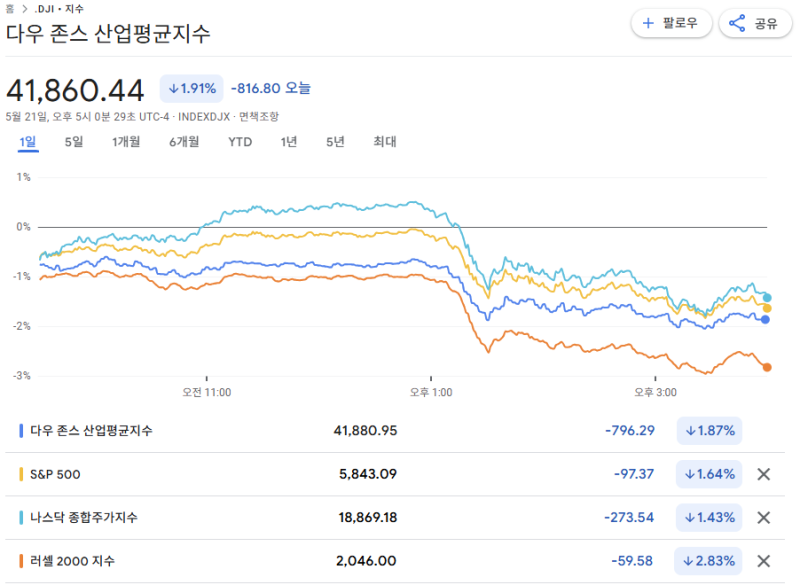Click the ↓1.87% Dow Jones badge

709,430
